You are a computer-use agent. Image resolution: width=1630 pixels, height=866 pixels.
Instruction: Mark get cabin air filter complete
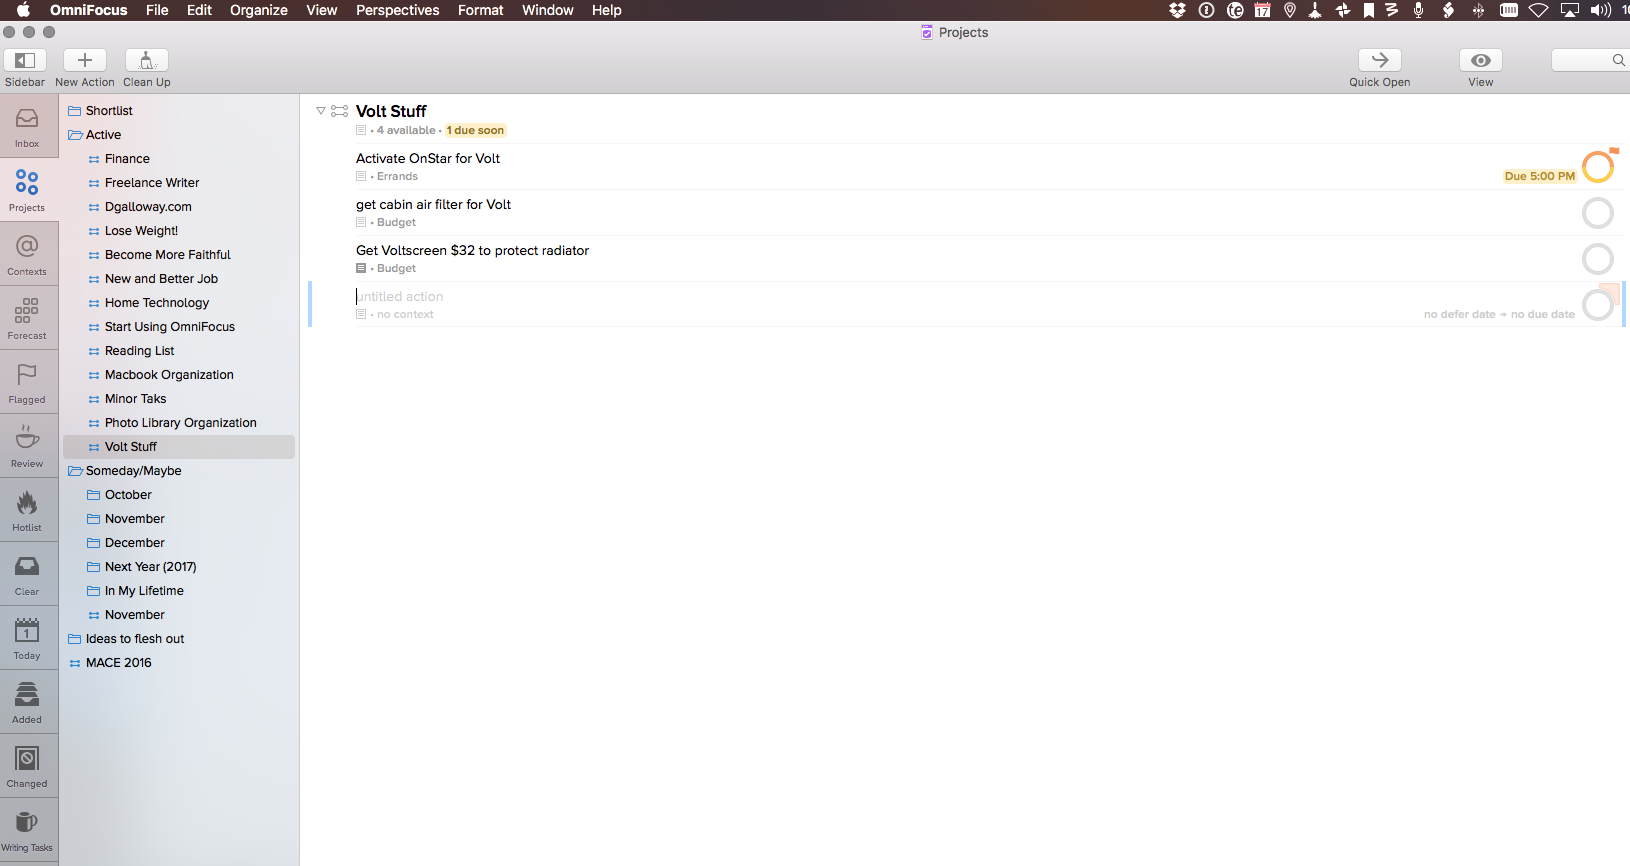coord(1598,213)
